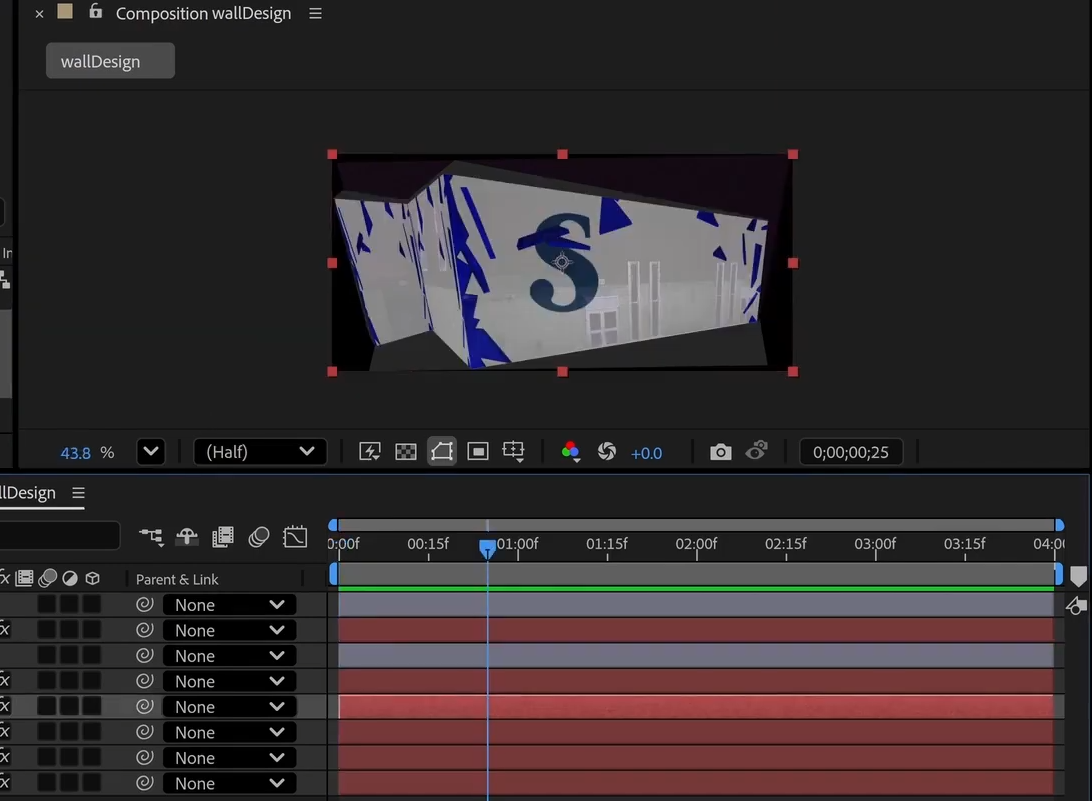Open the Fast Previews options

tap(369, 451)
